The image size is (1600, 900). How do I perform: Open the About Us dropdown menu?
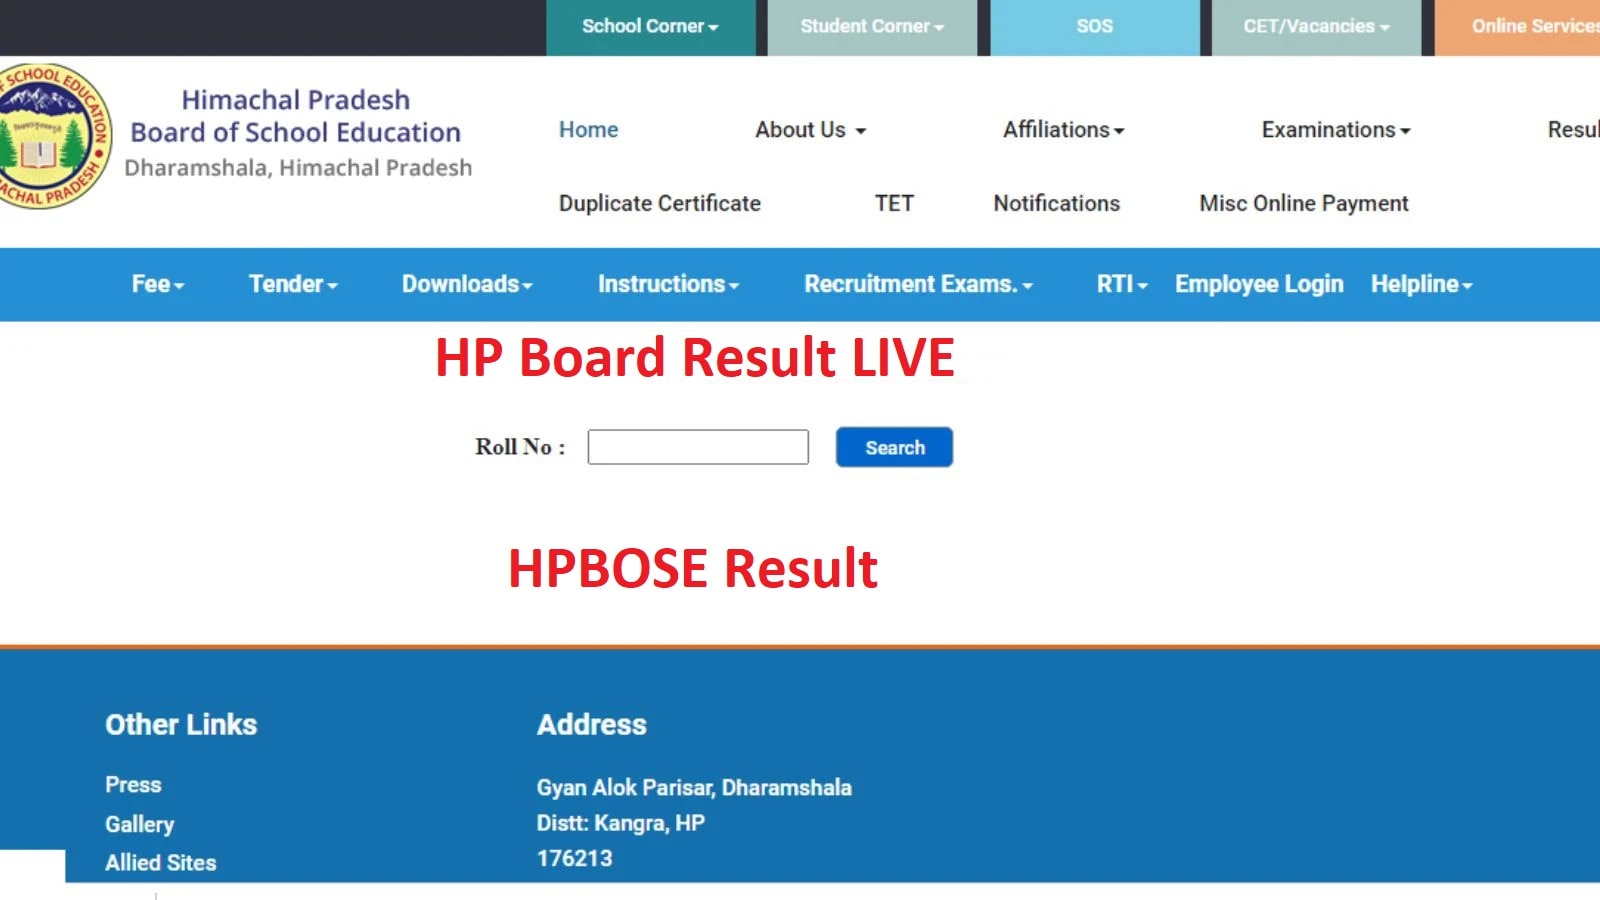(810, 130)
